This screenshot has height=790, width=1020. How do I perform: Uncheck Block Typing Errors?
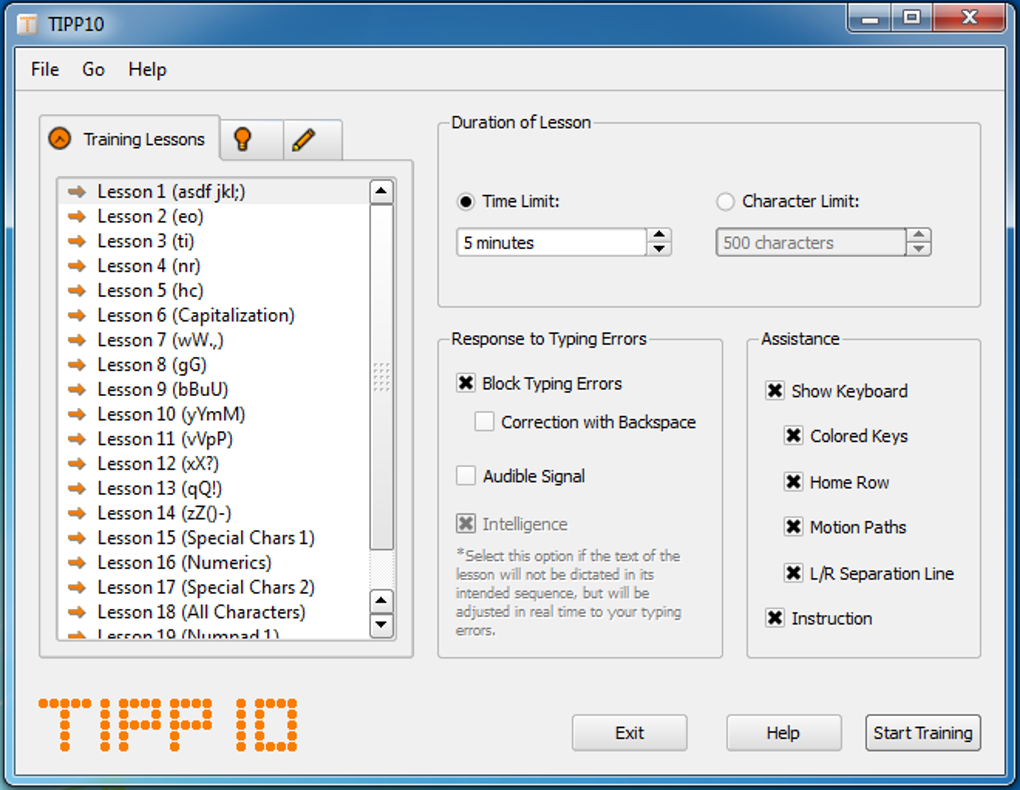click(x=466, y=383)
